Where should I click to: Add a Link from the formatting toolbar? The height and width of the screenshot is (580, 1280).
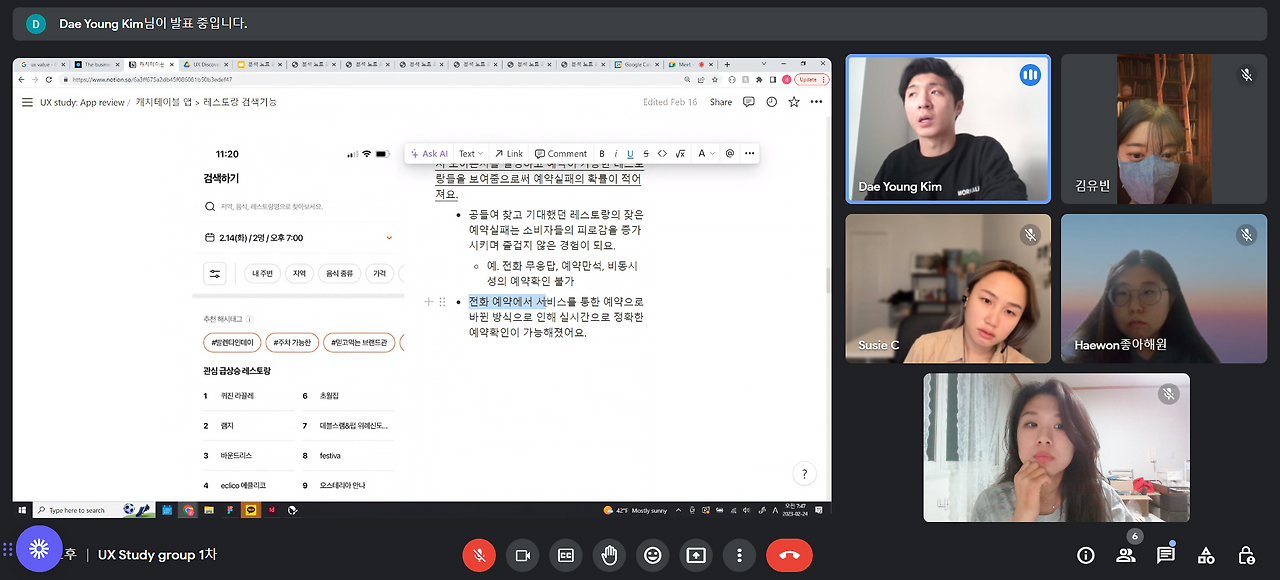[x=509, y=154]
